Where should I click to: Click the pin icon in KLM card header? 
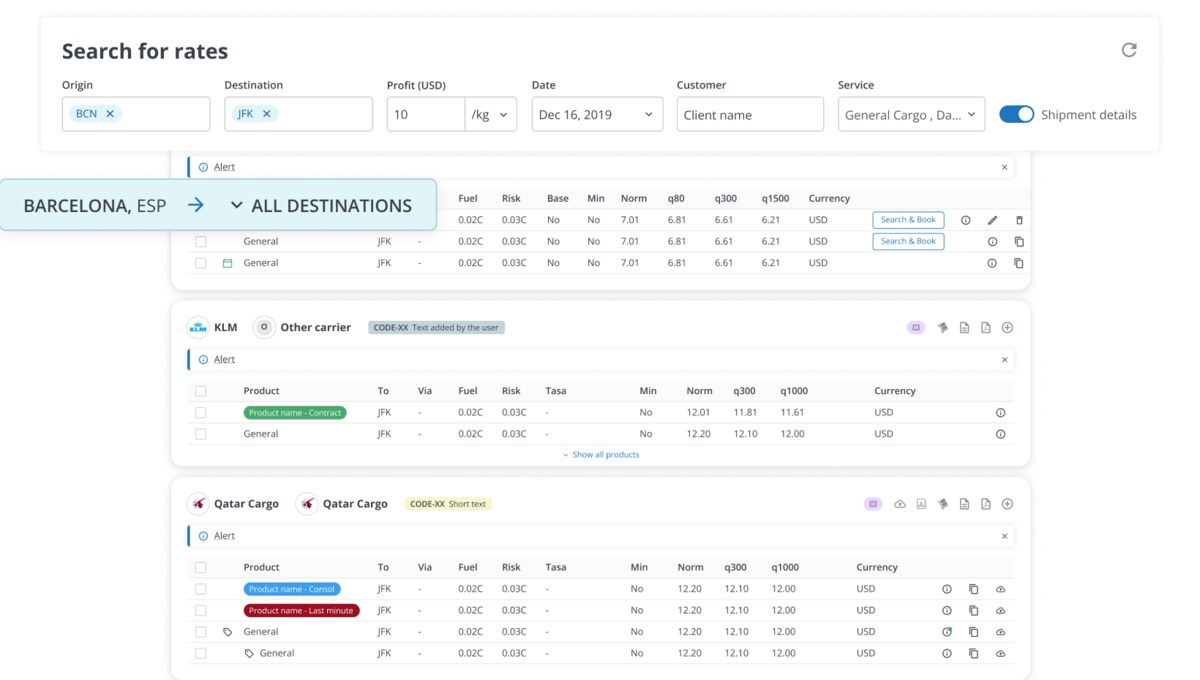coord(943,328)
